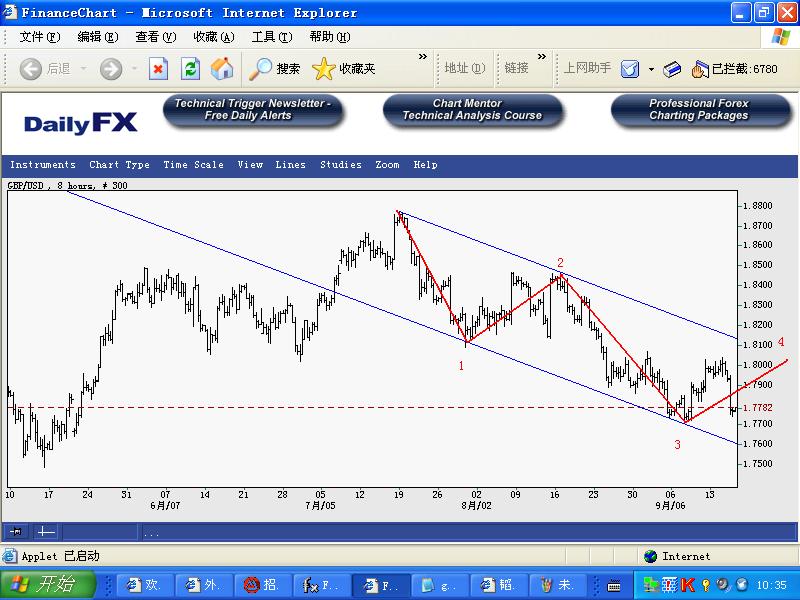Screen dimensions: 800x600
Task: Expand the forward button history dropdown
Action: pos(134,69)
